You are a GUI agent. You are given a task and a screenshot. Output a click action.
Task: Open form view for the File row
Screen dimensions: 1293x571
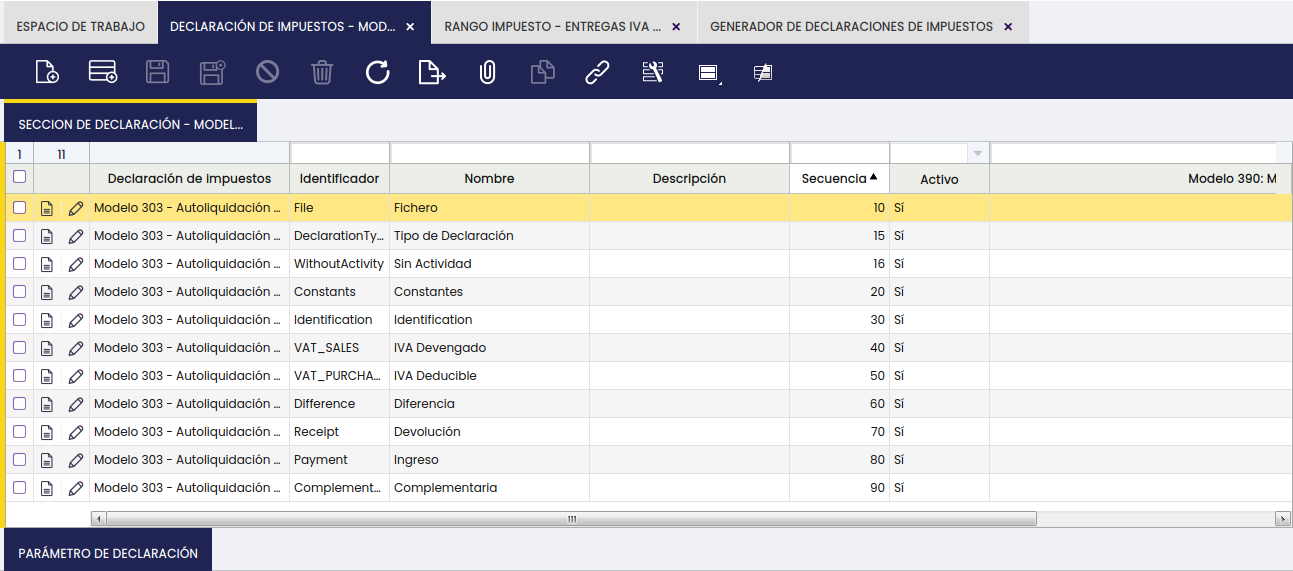[x=47, y=208]
